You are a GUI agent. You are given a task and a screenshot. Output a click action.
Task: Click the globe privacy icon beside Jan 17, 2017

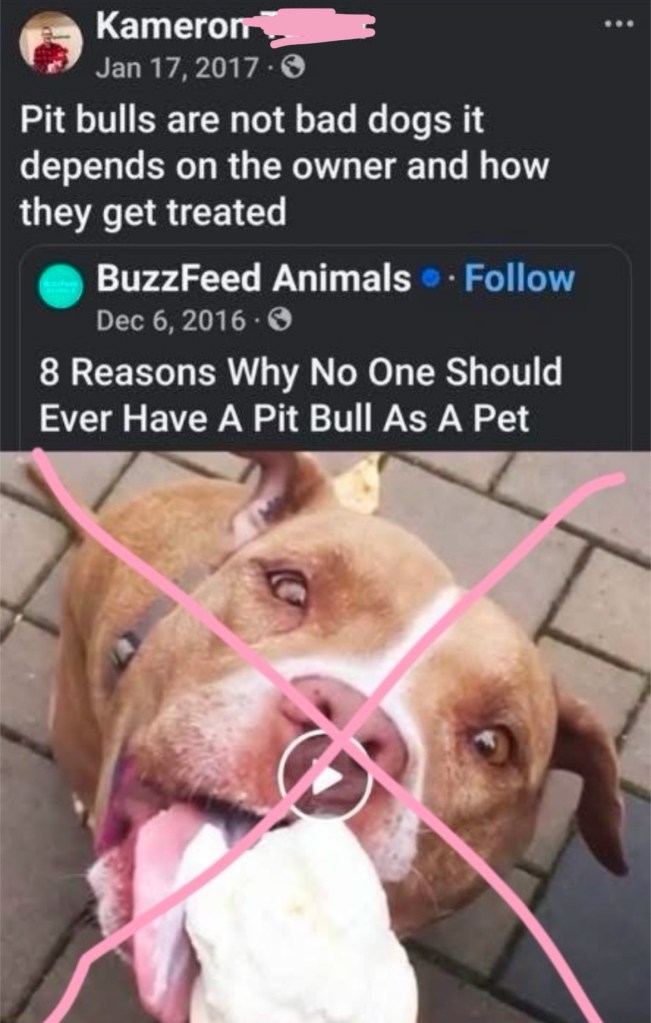pyautogui.click(x=292, y=67)
